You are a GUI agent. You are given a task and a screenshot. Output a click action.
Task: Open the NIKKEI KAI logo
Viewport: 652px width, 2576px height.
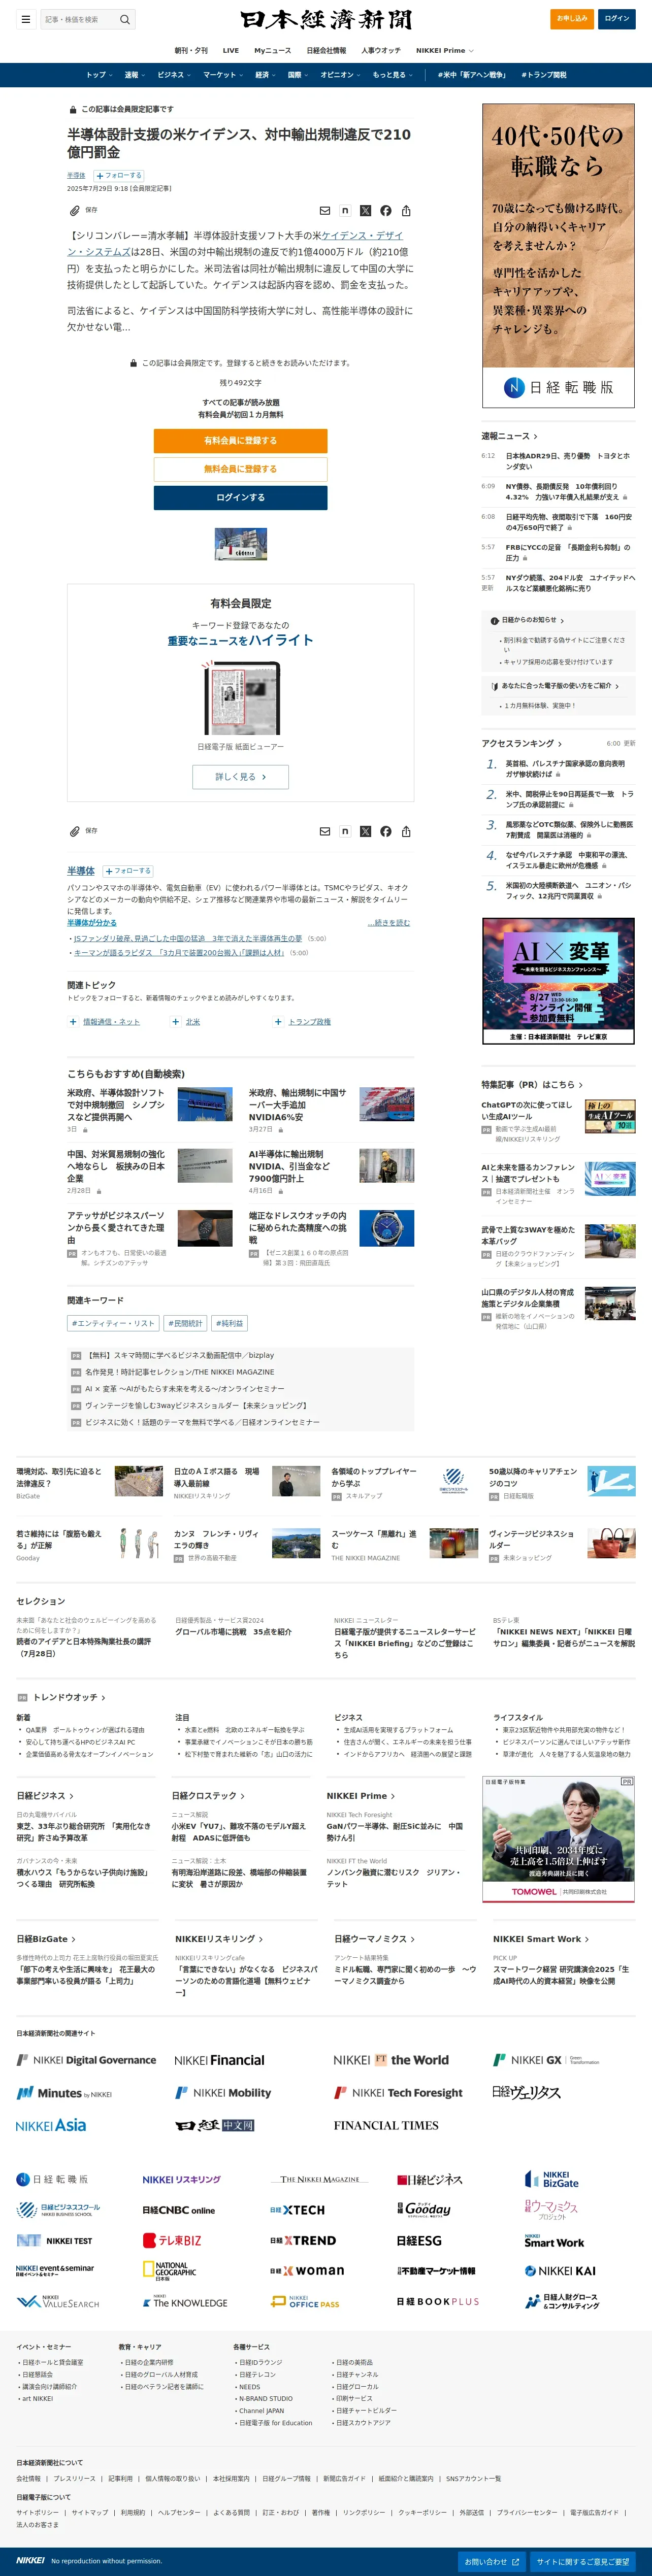click(x=561, y=2271)
